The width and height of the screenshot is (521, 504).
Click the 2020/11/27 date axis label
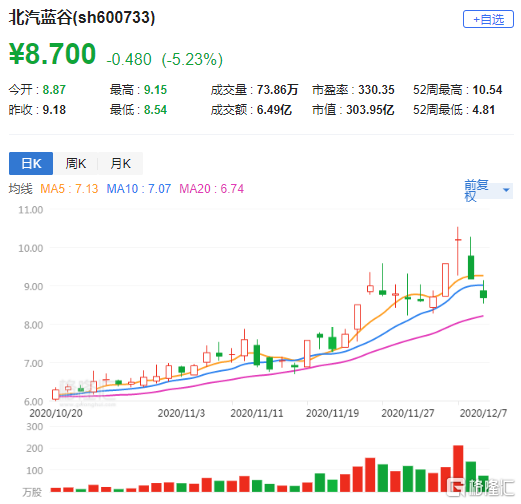point(408,413)
